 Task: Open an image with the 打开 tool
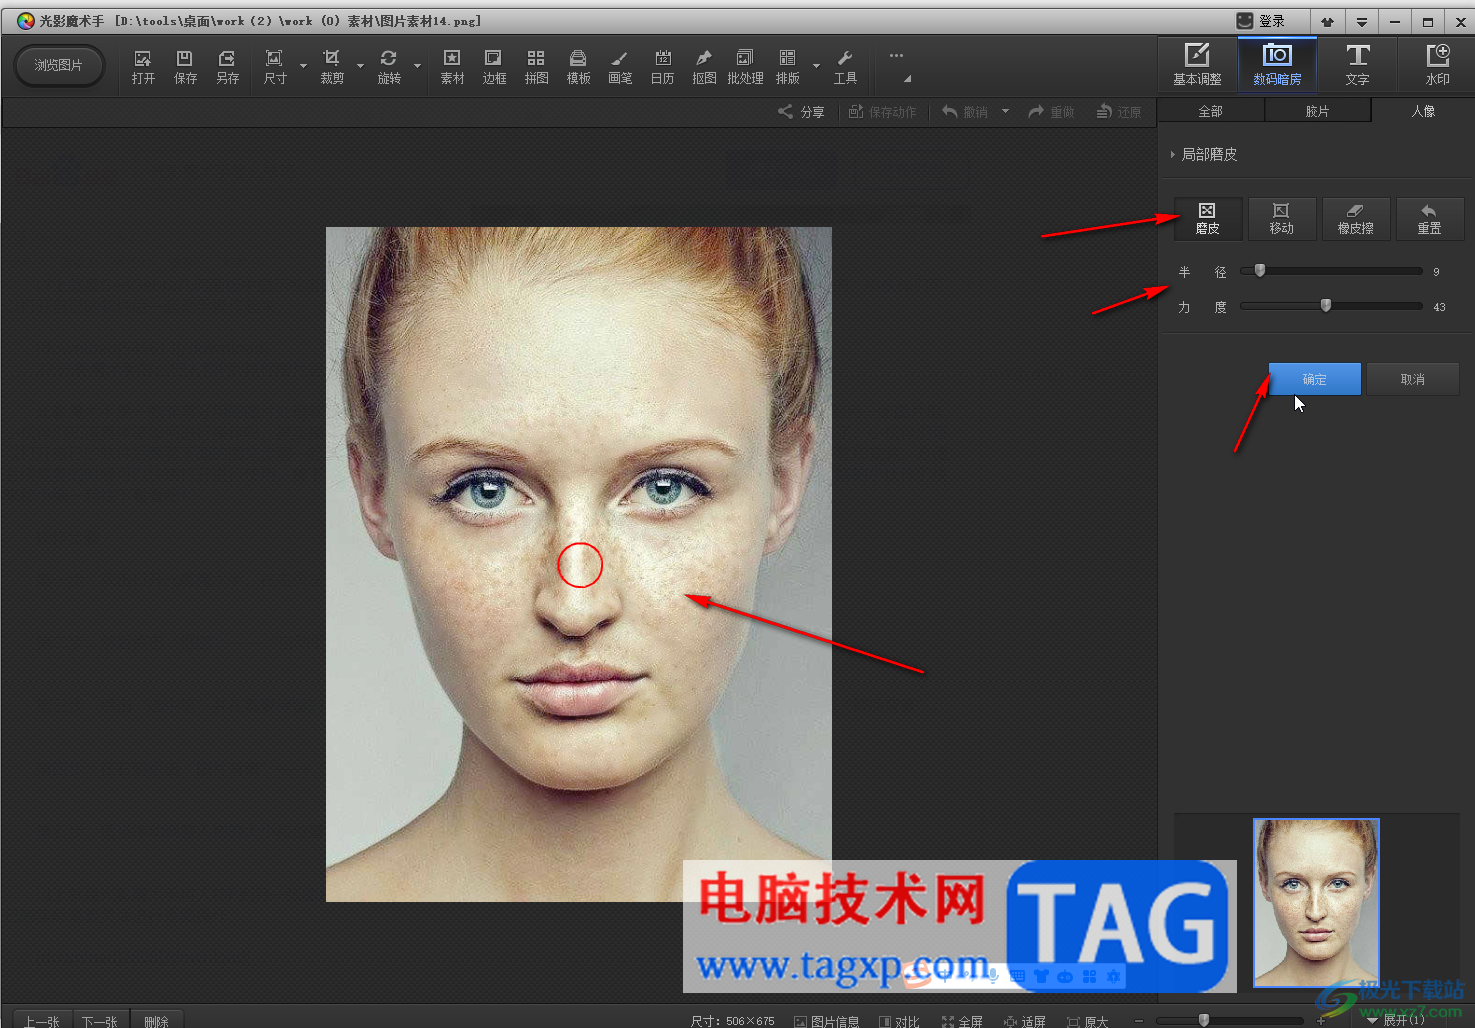[143, 66]
